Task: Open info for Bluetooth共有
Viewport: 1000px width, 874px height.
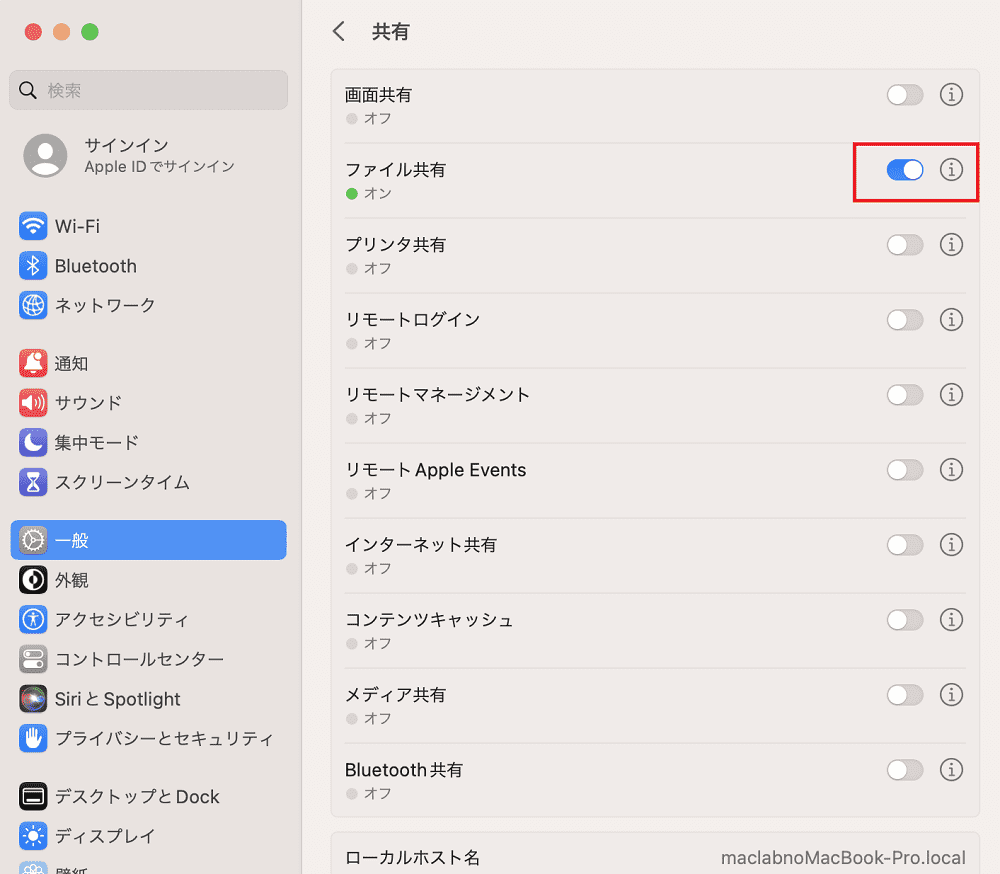Action: tap(951, 770)
